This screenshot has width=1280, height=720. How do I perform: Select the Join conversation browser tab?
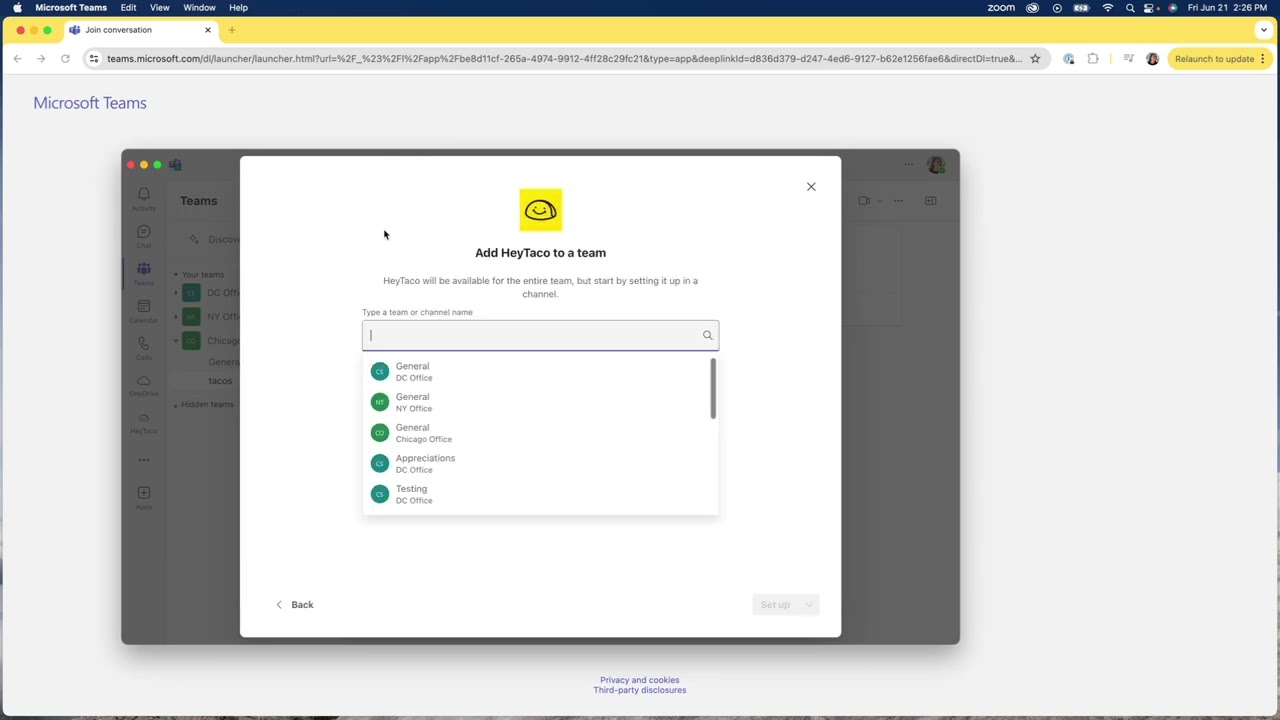140,30
